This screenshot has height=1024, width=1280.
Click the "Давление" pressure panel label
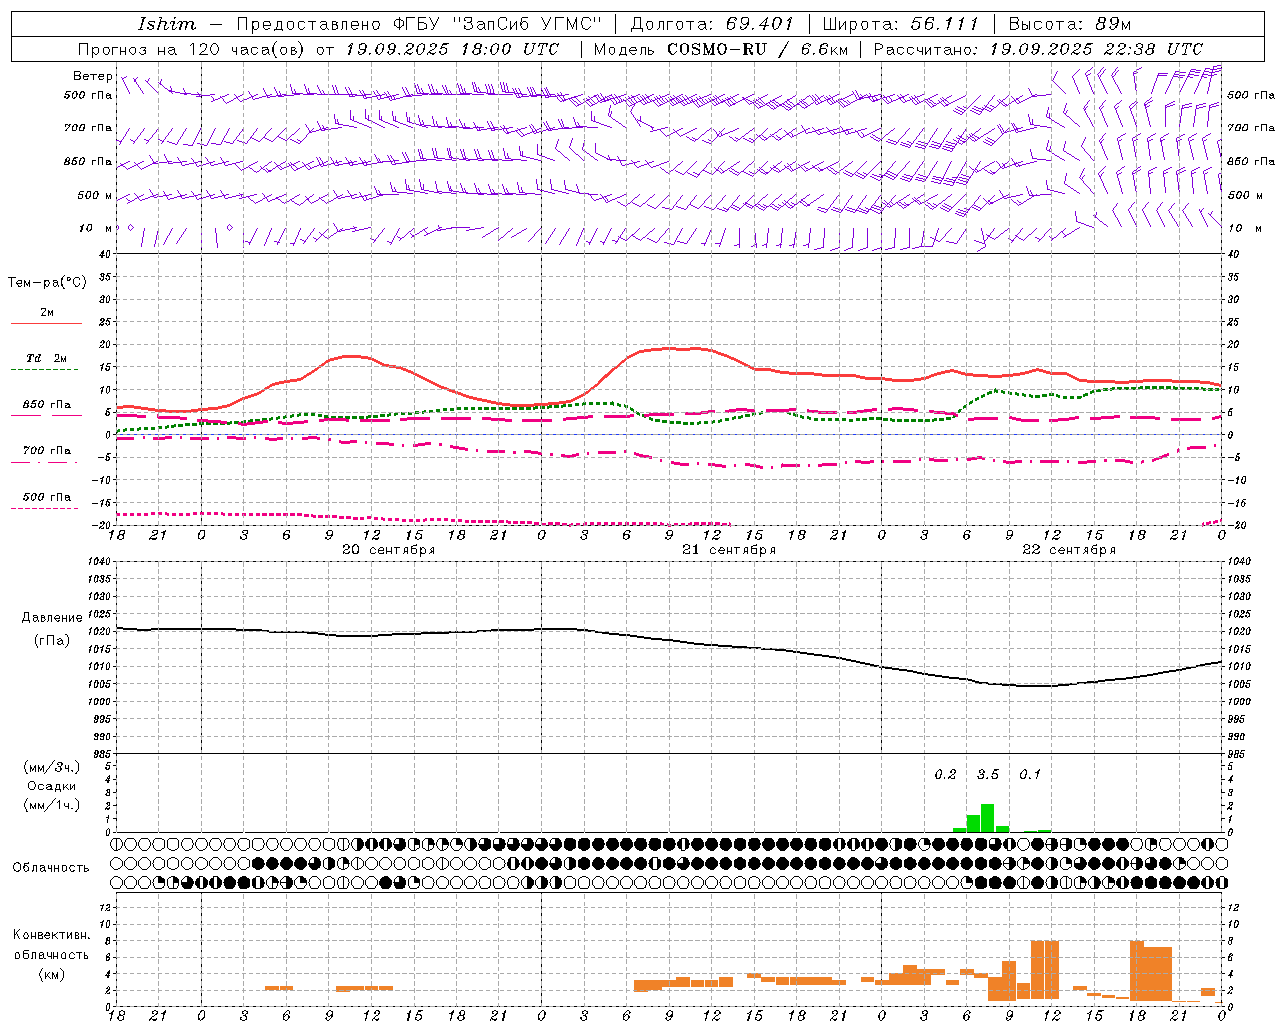[52, 618]
